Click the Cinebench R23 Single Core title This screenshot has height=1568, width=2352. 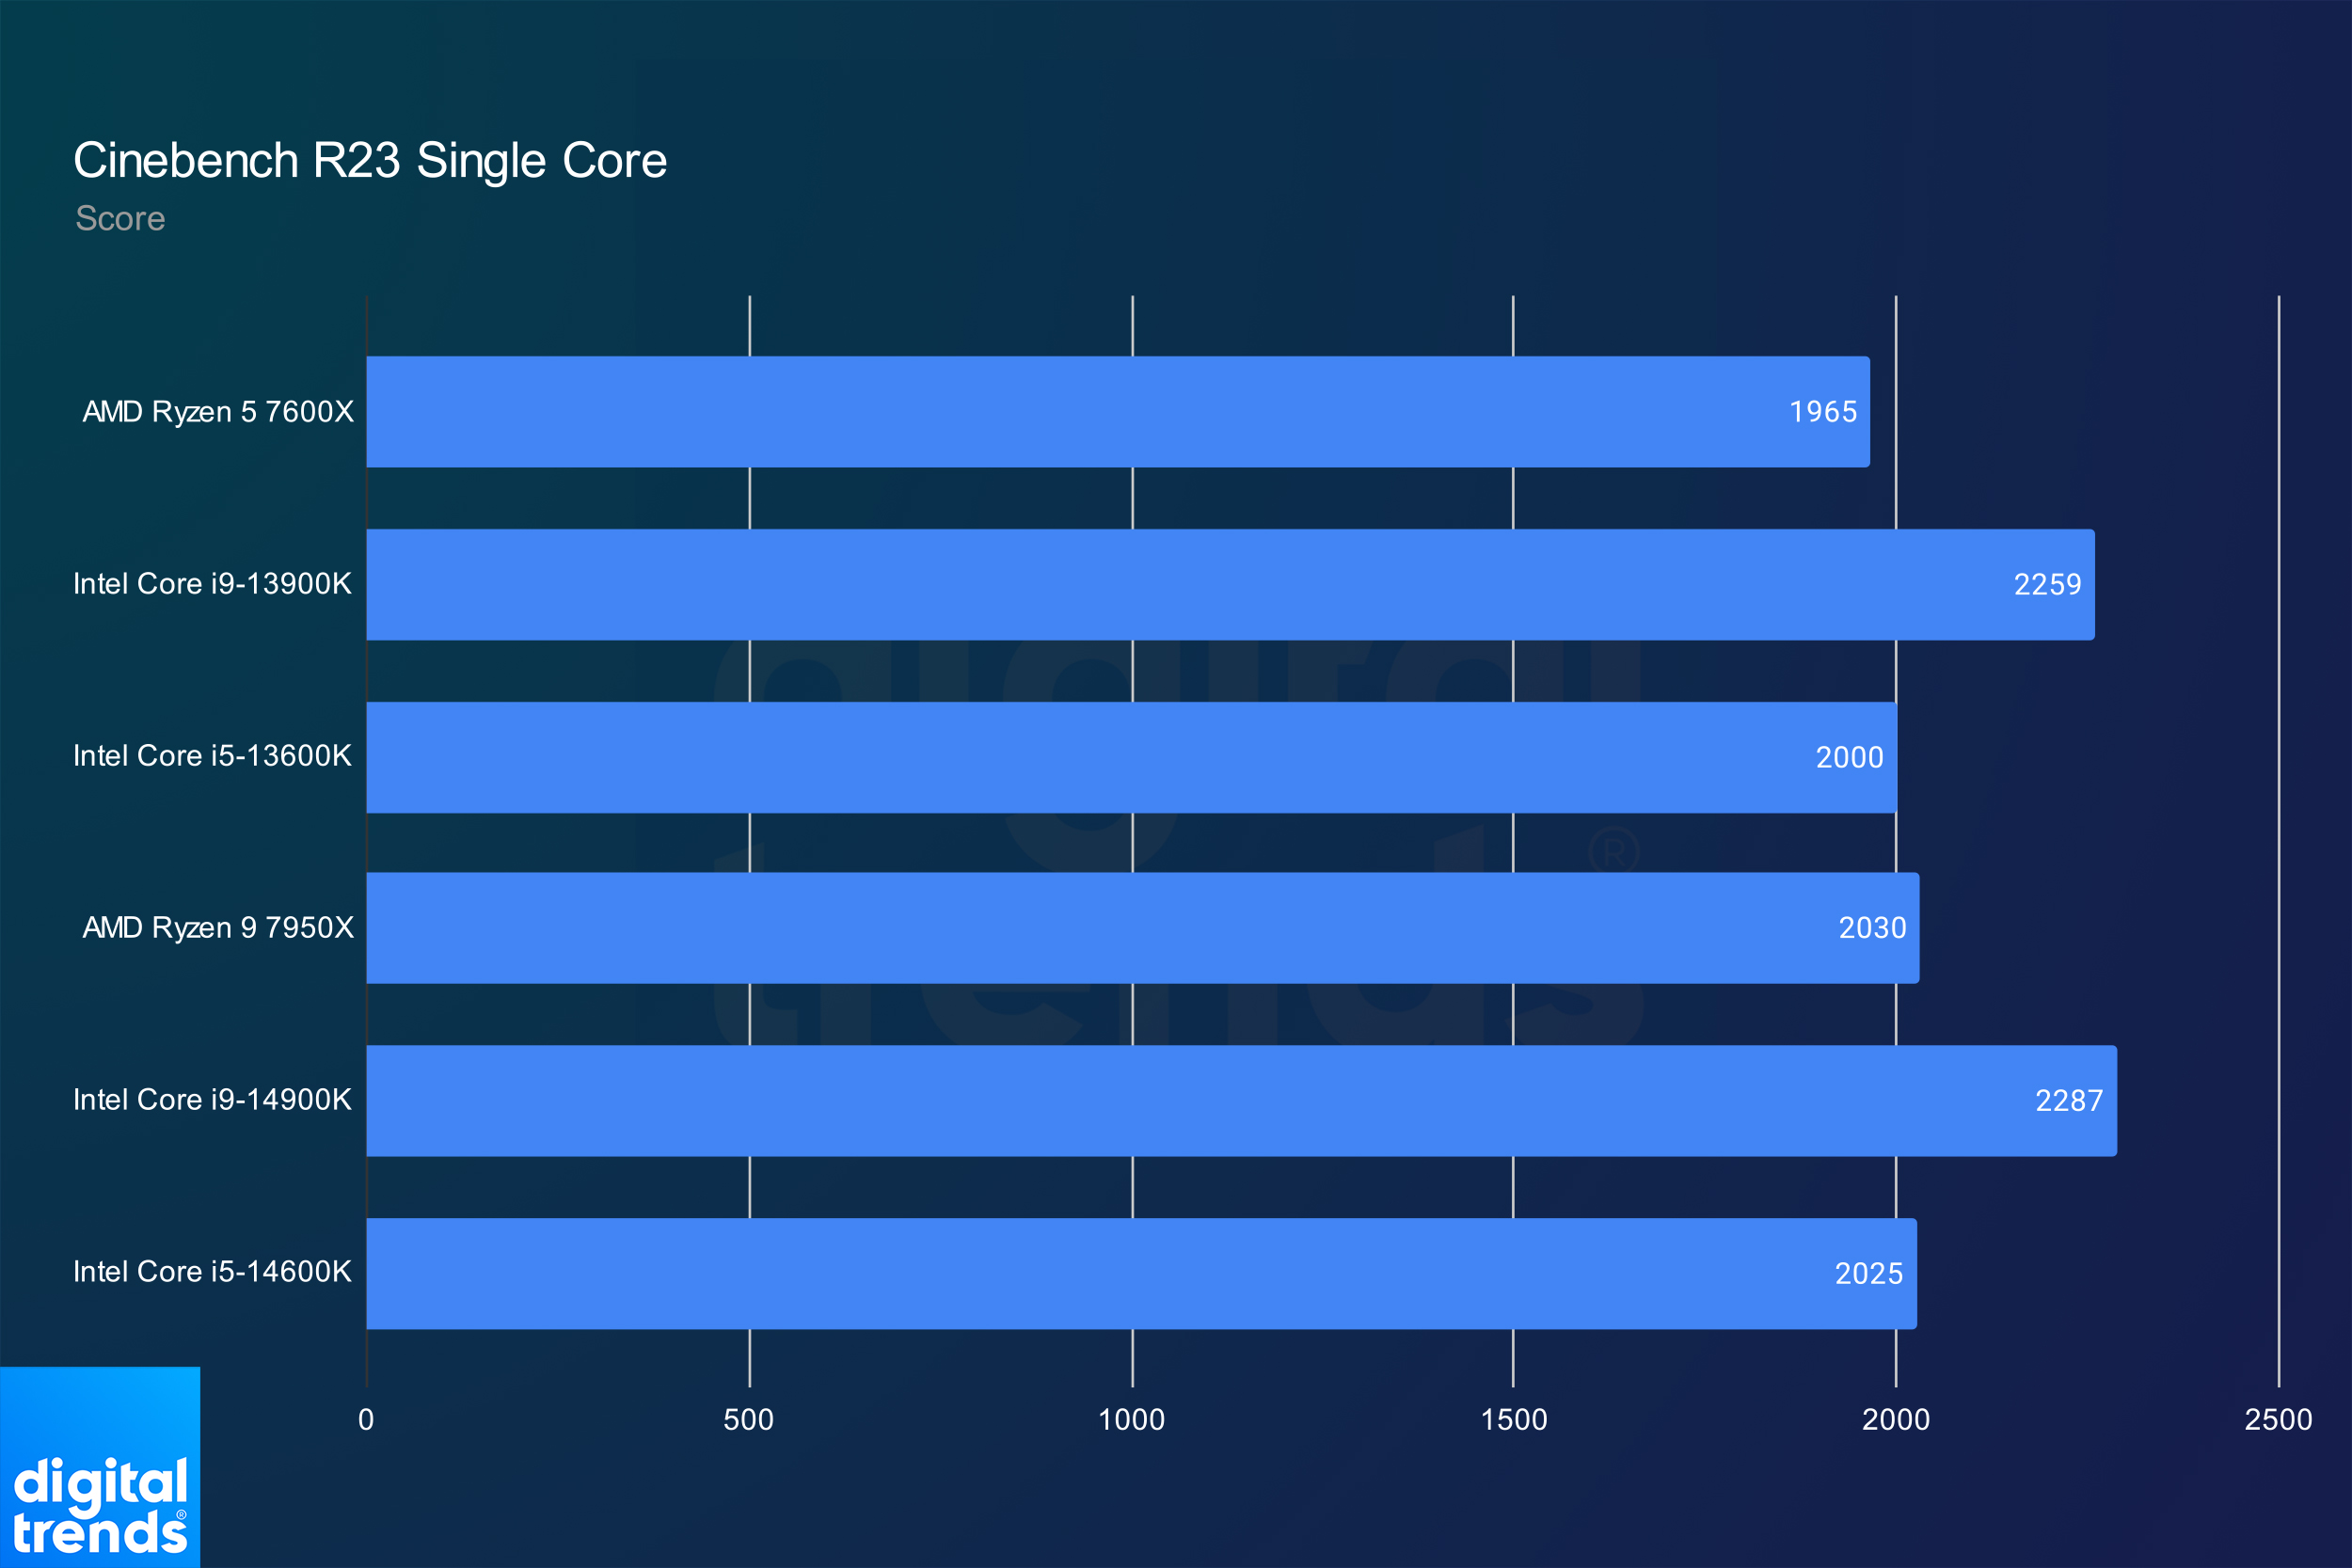click(x=370, y=161)
